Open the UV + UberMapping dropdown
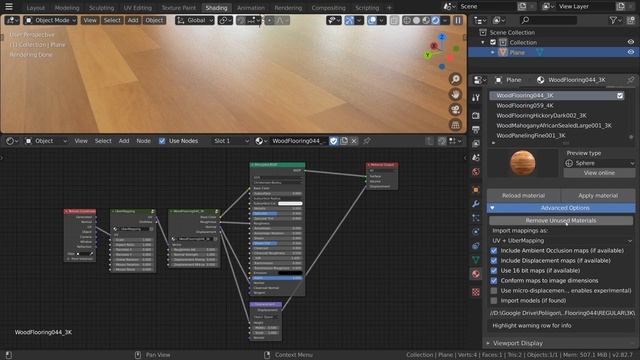The image size is (640, 360). tap(562, 240)
